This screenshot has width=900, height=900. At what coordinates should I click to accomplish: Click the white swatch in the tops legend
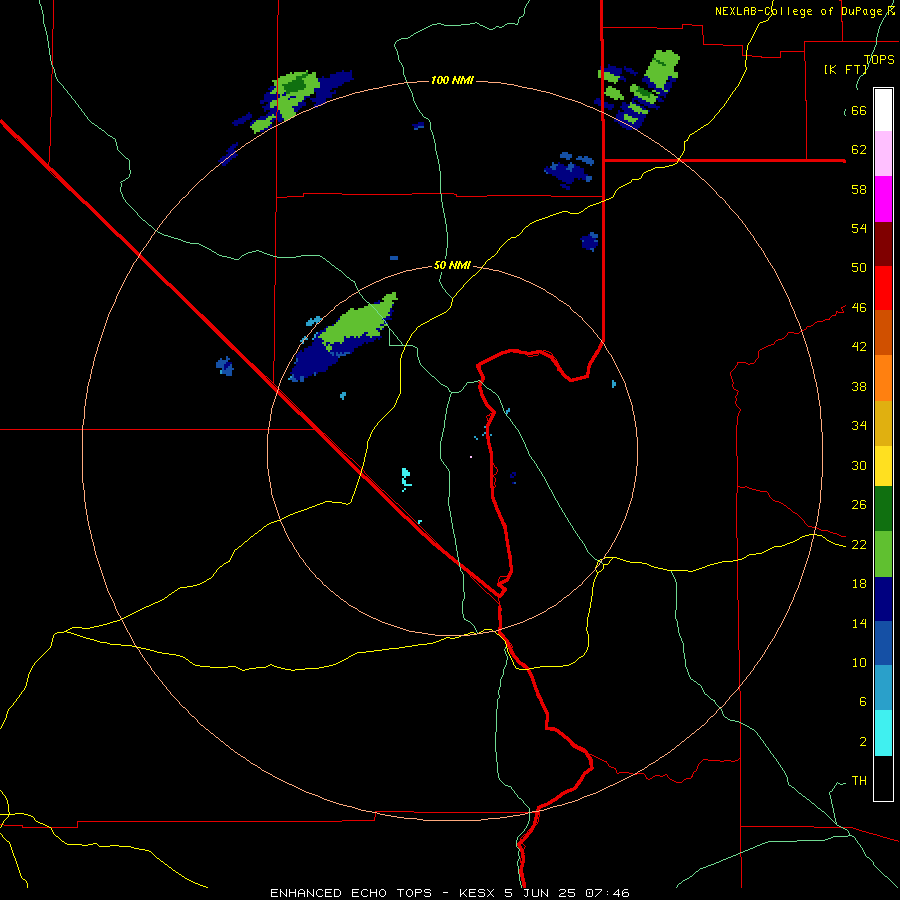click(883, 110)
